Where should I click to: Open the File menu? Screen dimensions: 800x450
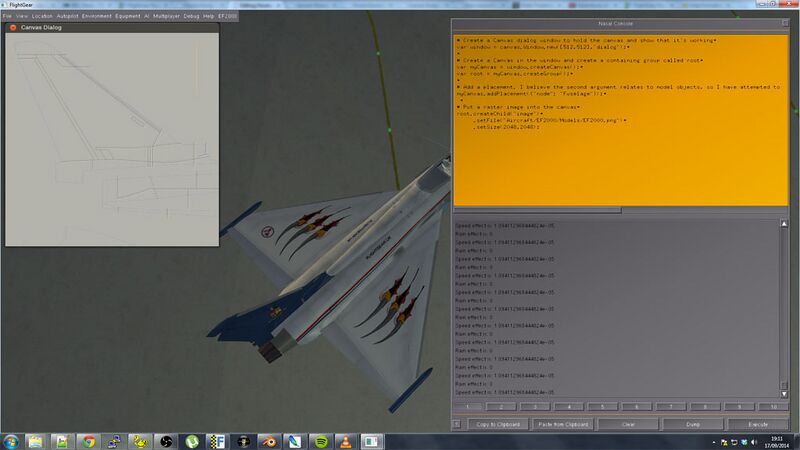coord(7,16)
